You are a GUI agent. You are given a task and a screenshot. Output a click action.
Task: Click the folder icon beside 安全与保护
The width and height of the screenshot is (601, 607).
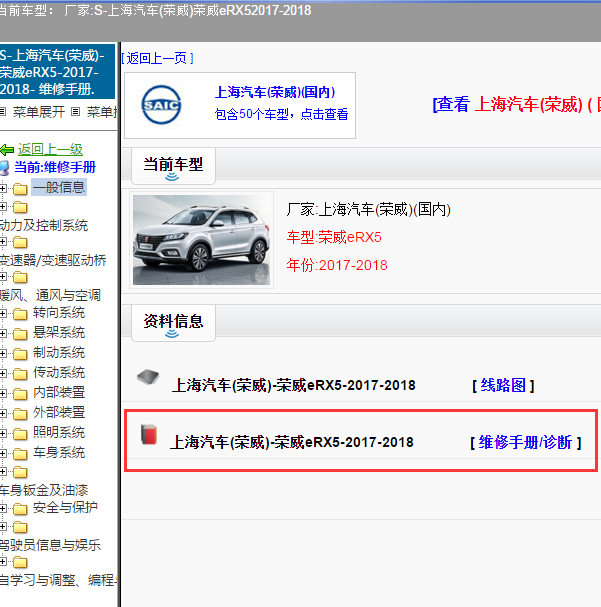(20, 509)
